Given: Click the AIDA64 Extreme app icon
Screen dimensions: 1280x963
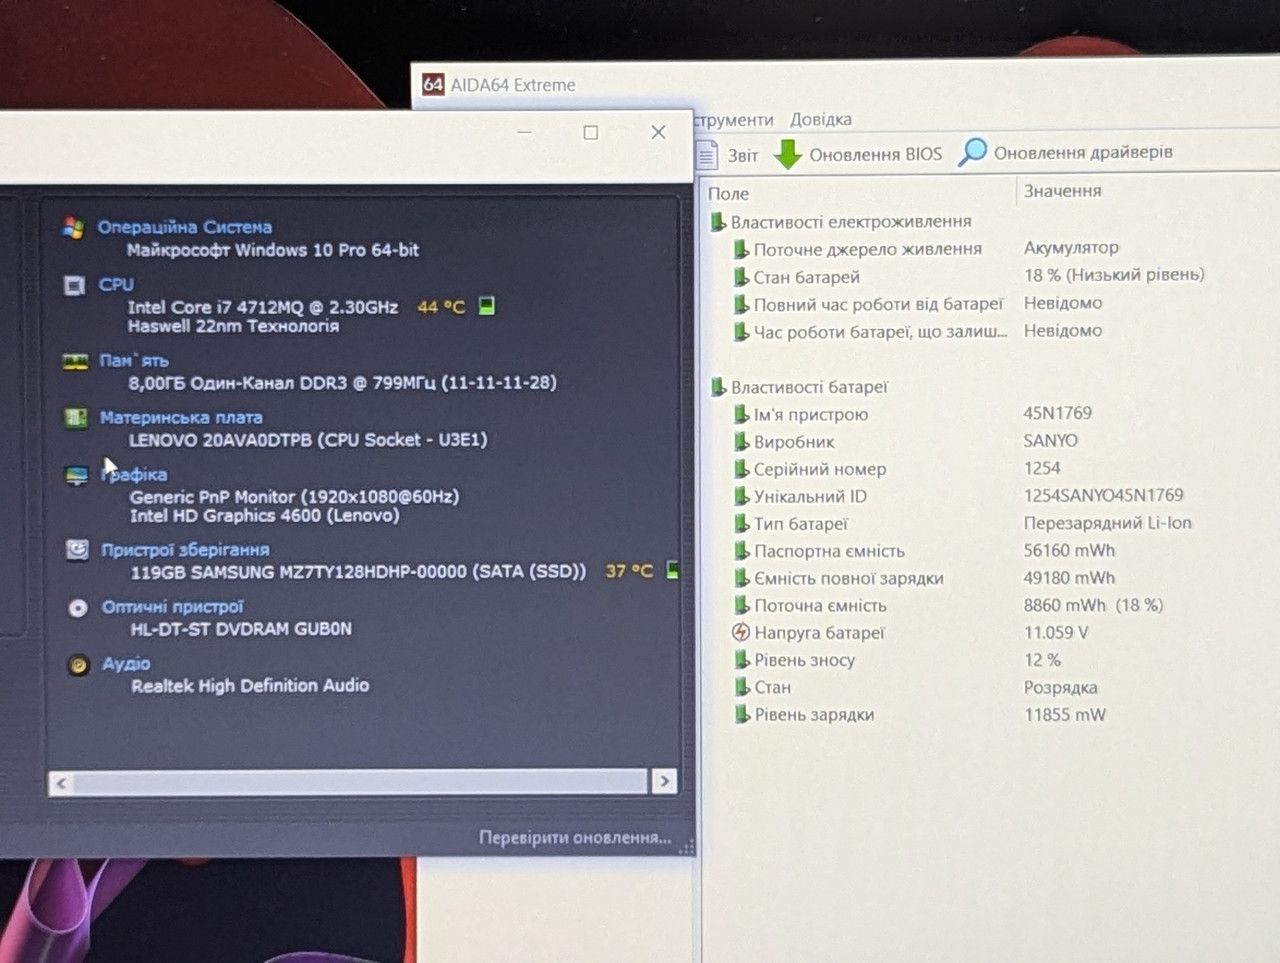Looking at the screenshot, I should point(433,85).
